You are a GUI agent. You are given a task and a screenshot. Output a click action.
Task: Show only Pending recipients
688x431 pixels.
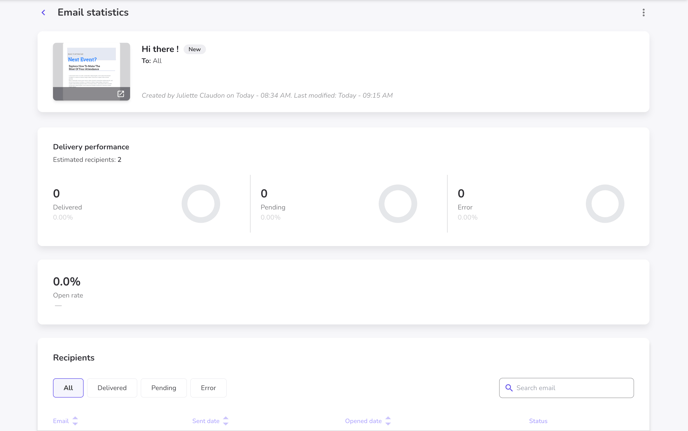164,388
